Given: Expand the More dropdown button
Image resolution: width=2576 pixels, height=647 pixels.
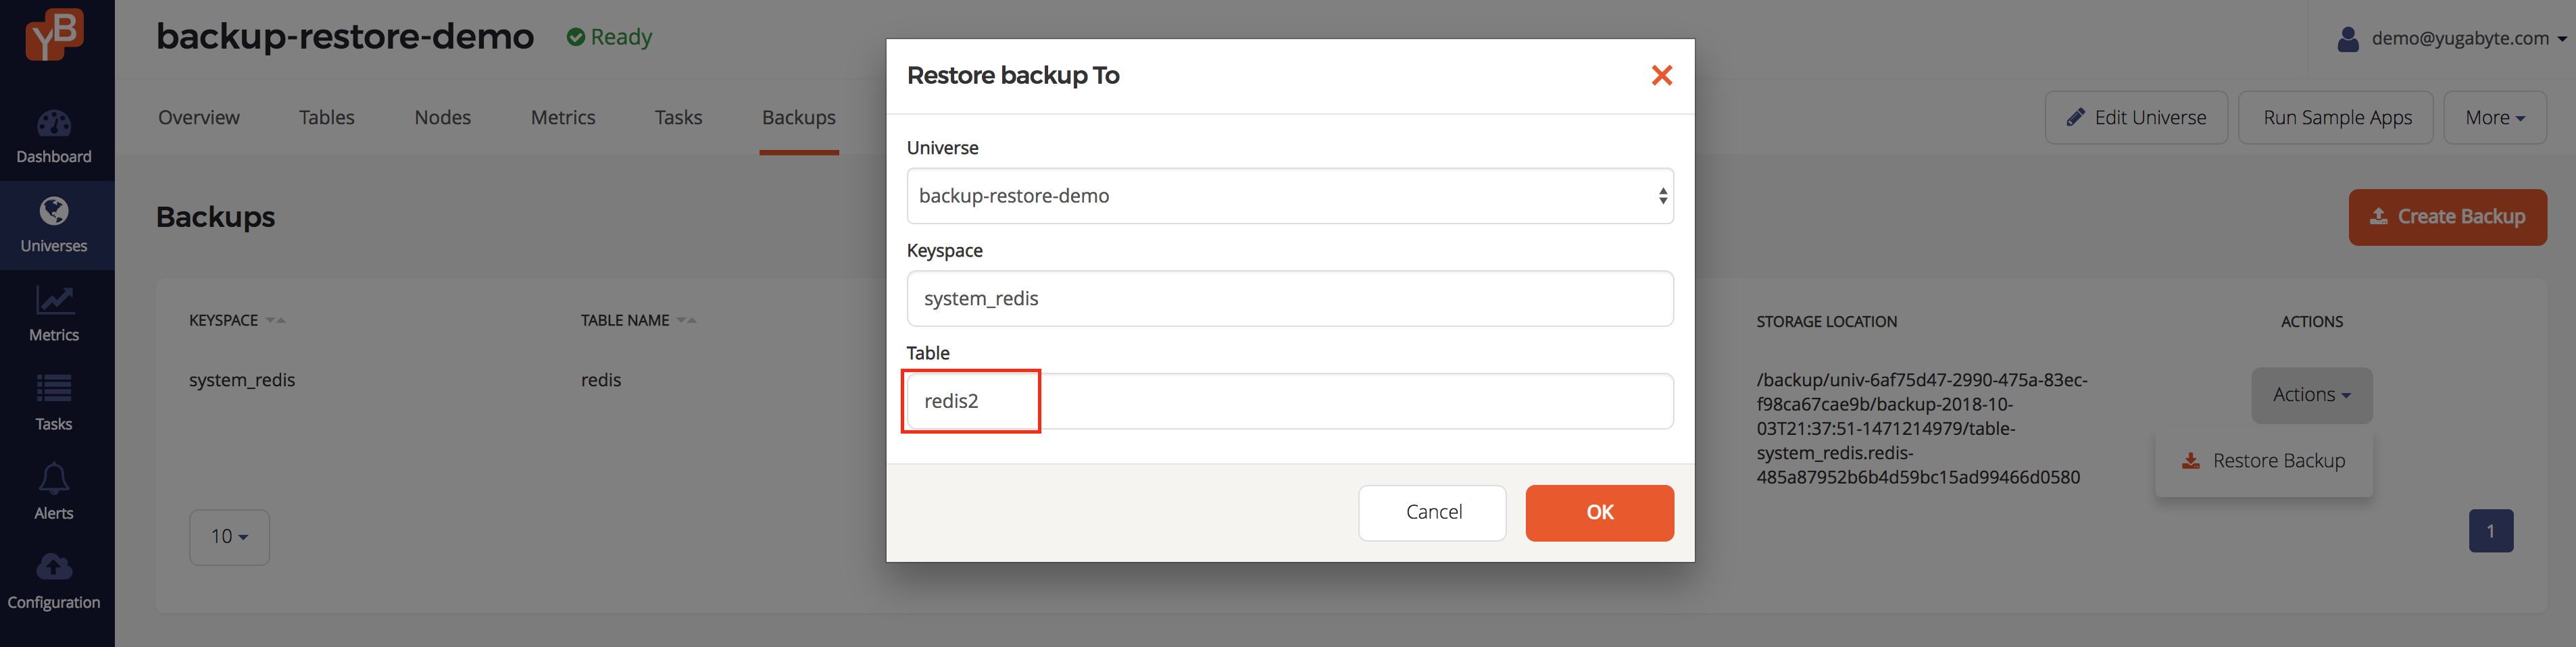Looking at the screenshot, I should pos(2494,118).
